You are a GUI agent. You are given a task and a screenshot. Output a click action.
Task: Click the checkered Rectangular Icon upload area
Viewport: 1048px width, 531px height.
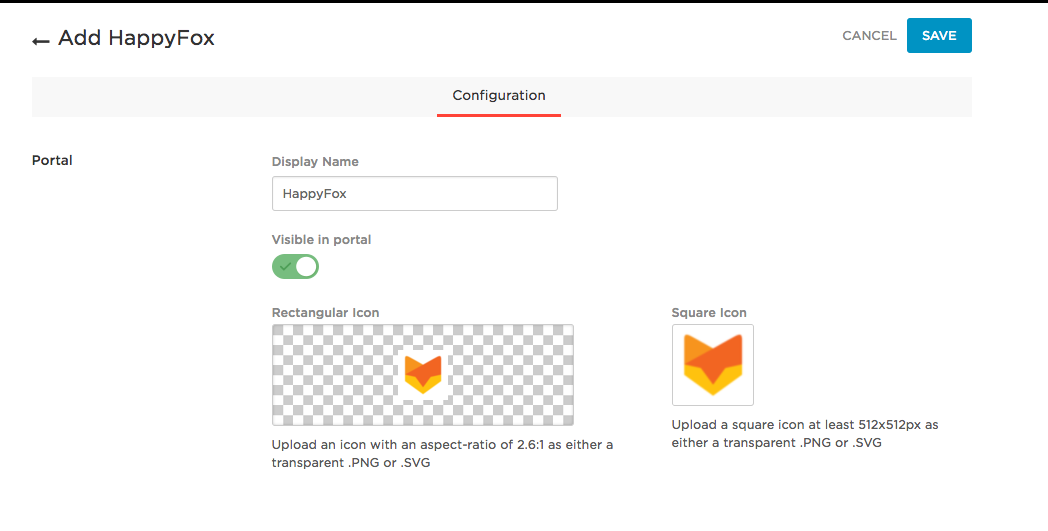[330, 375]
